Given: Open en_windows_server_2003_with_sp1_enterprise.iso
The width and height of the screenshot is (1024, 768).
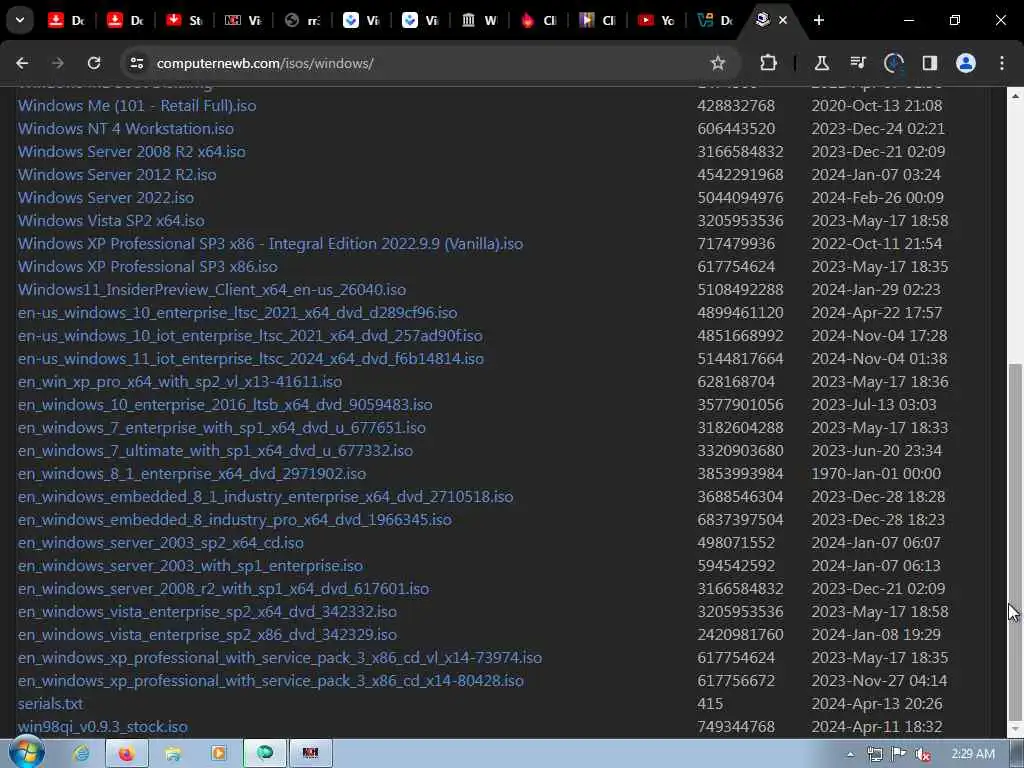Looking at the screenshot, I should (x=190, y=566).
